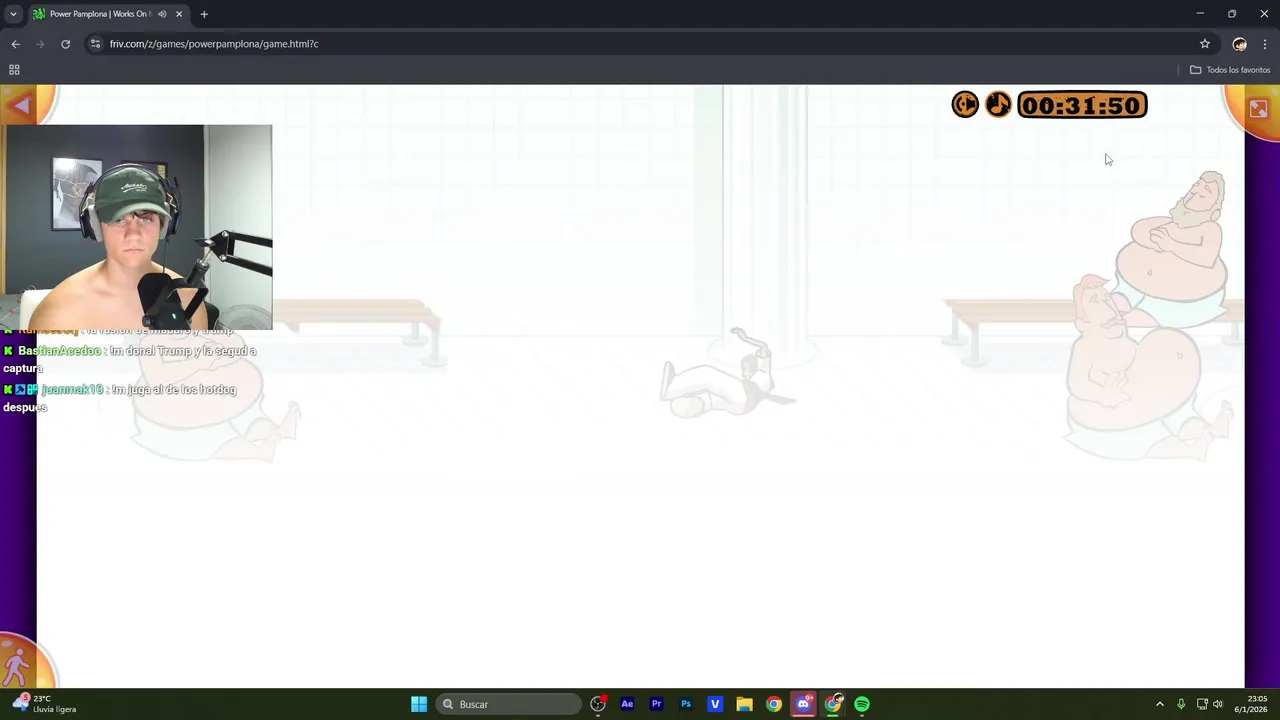
Task: Click the game timer showing 00:31:50
Action: [1082, 105]
